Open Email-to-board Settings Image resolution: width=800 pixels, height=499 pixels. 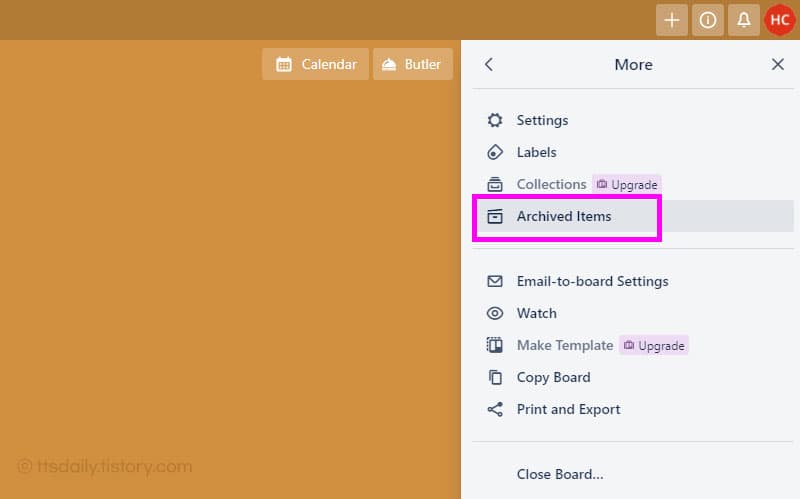coord(633,281)
